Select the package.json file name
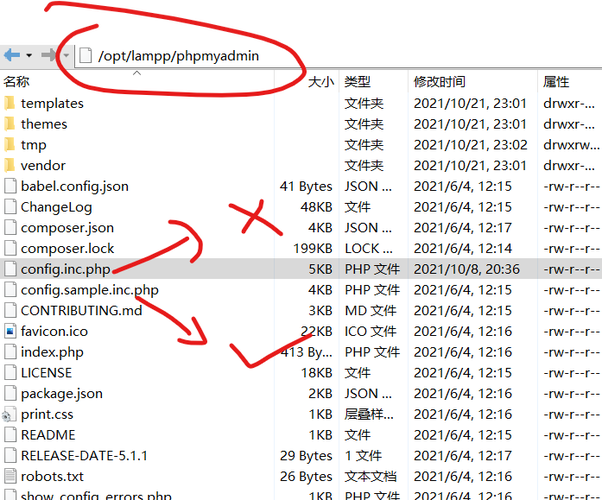The image size is (602, 500). tap(61, 394)
